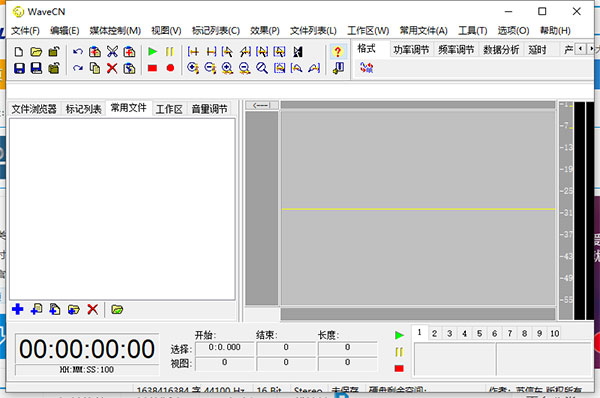Copy selection using the two-pages icon
This screenshot has width=600, height=398.
[x=95, y=69]
